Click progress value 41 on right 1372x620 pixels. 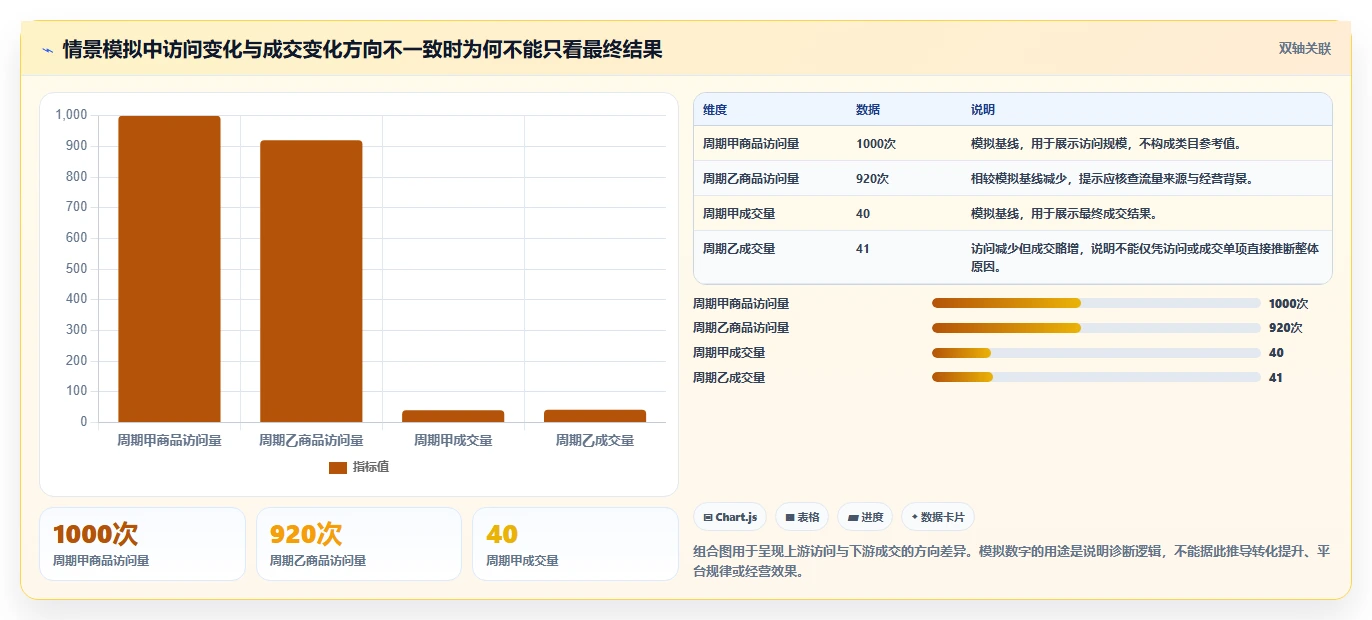point(1275,378)
